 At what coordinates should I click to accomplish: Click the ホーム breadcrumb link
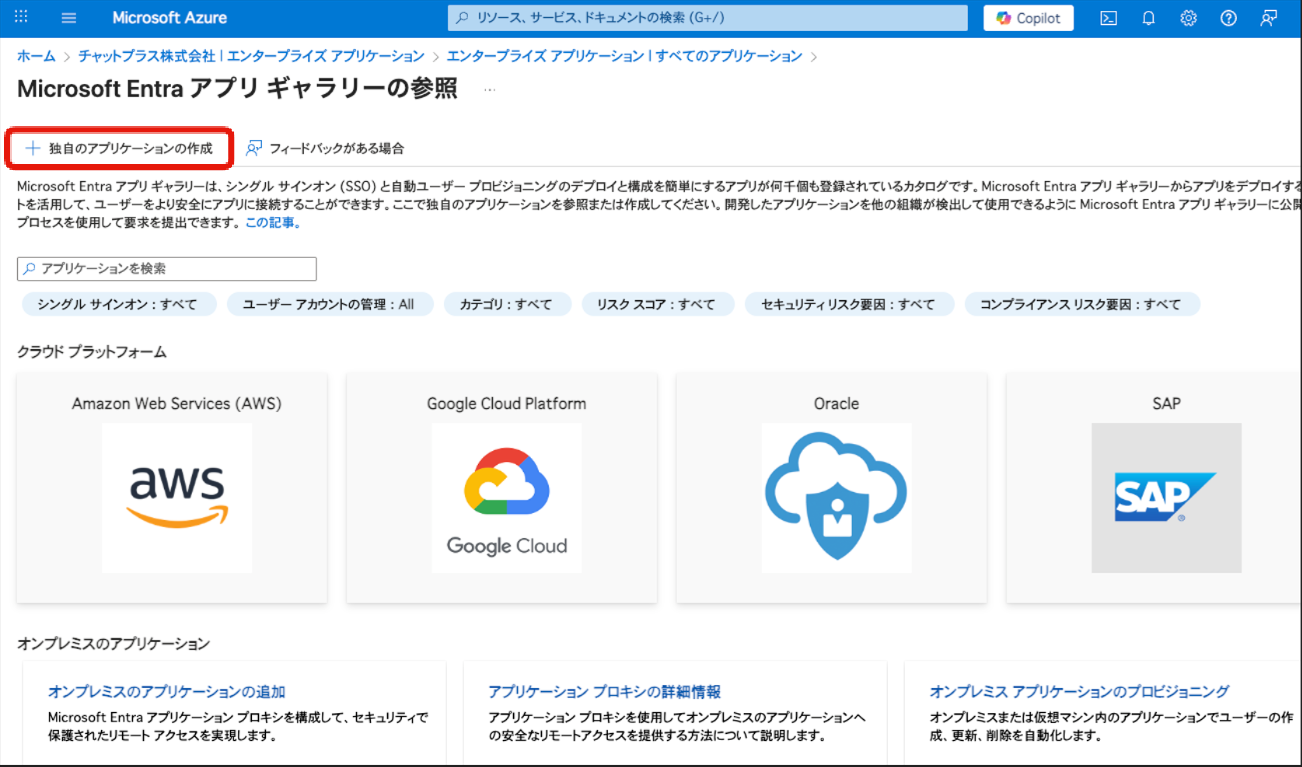click(x=36, y=56)
